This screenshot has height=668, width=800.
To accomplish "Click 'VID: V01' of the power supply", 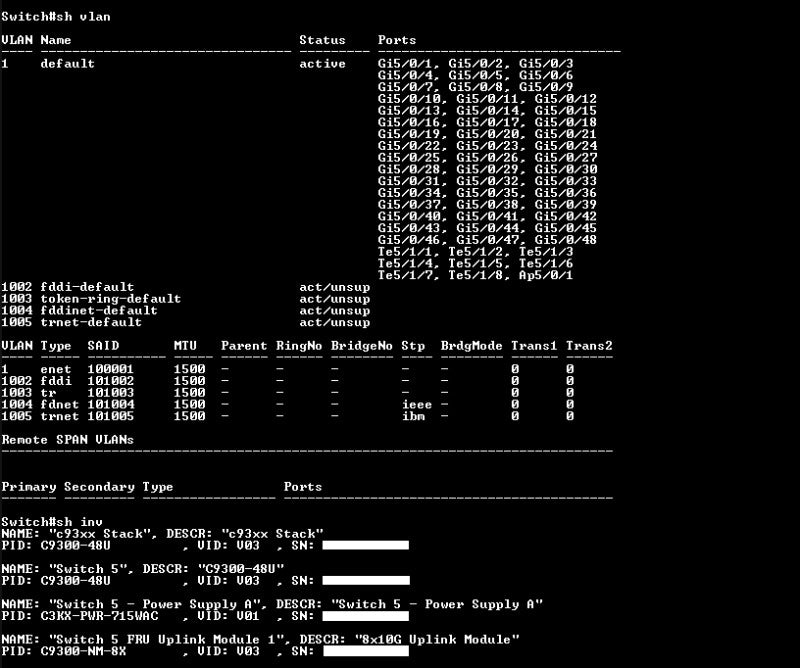I will click(x=228, y=615).
